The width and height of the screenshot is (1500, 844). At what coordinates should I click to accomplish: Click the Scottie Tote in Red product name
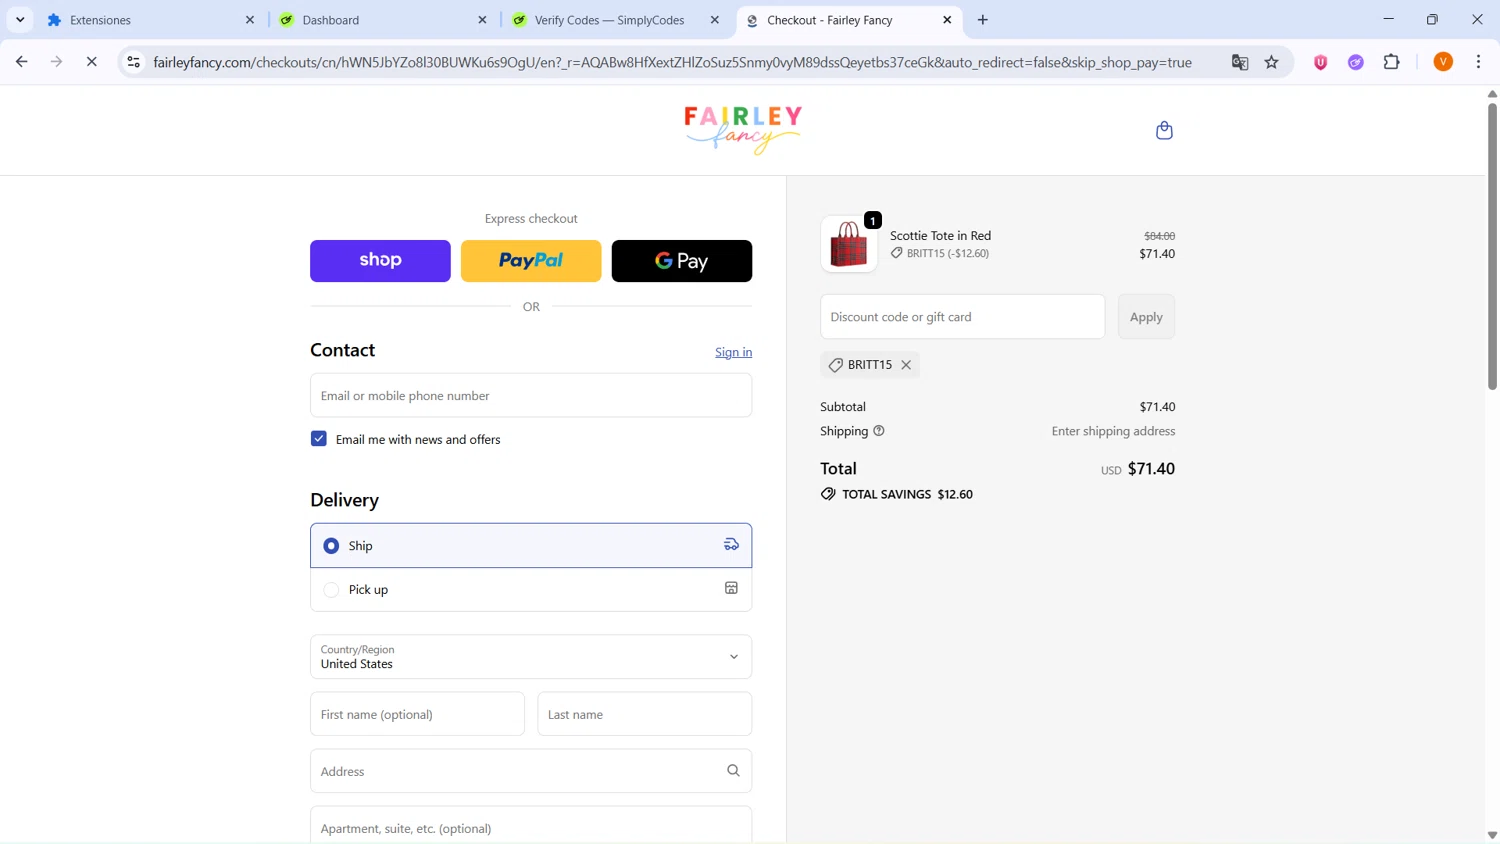tap(940, 236)
